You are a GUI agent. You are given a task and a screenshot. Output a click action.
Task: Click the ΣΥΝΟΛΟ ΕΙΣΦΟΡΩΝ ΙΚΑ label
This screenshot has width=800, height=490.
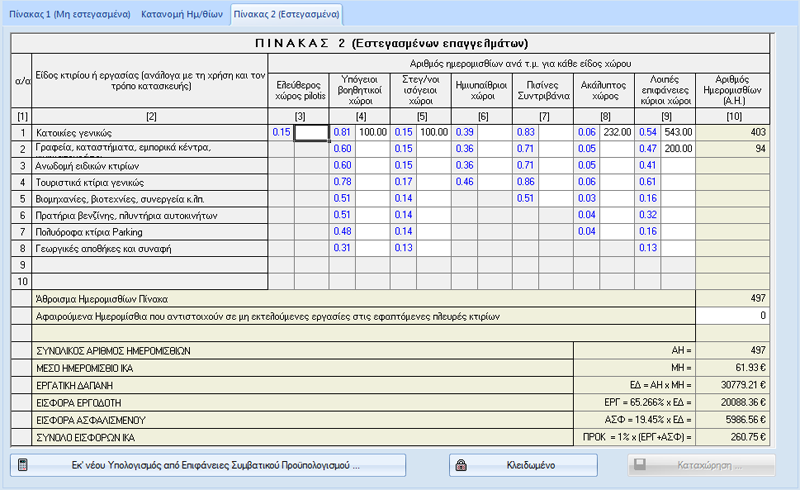[86, 437]
